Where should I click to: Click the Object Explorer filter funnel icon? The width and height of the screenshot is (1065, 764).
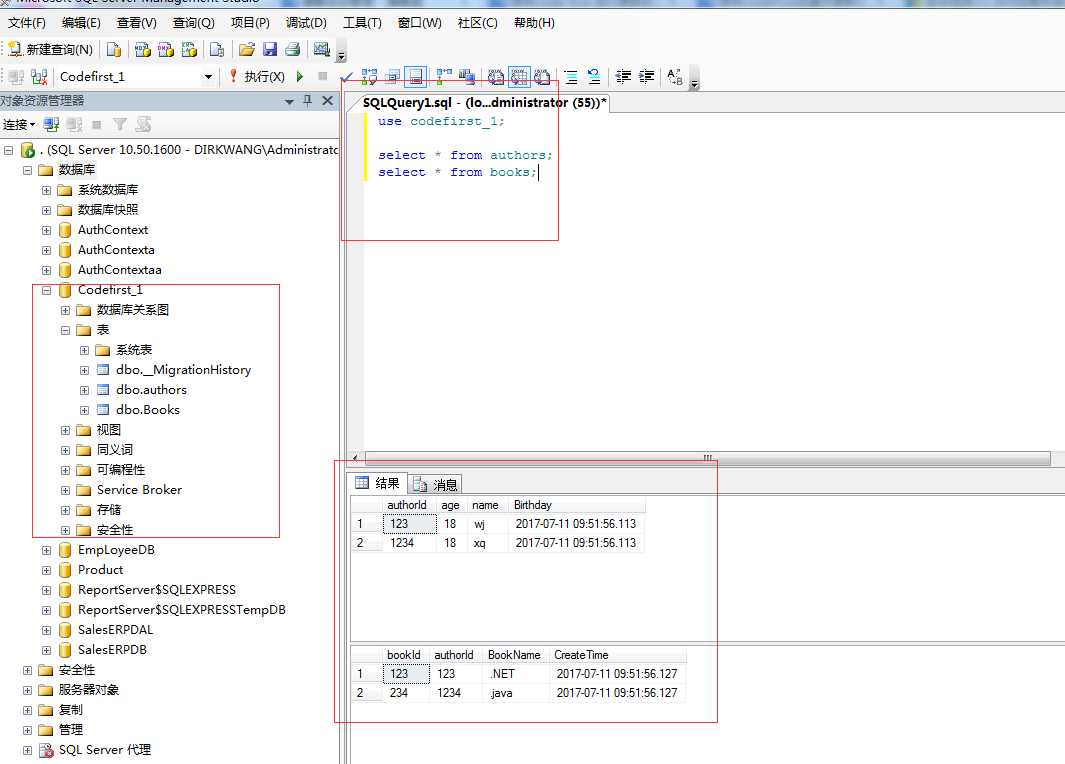click(120, 125)
